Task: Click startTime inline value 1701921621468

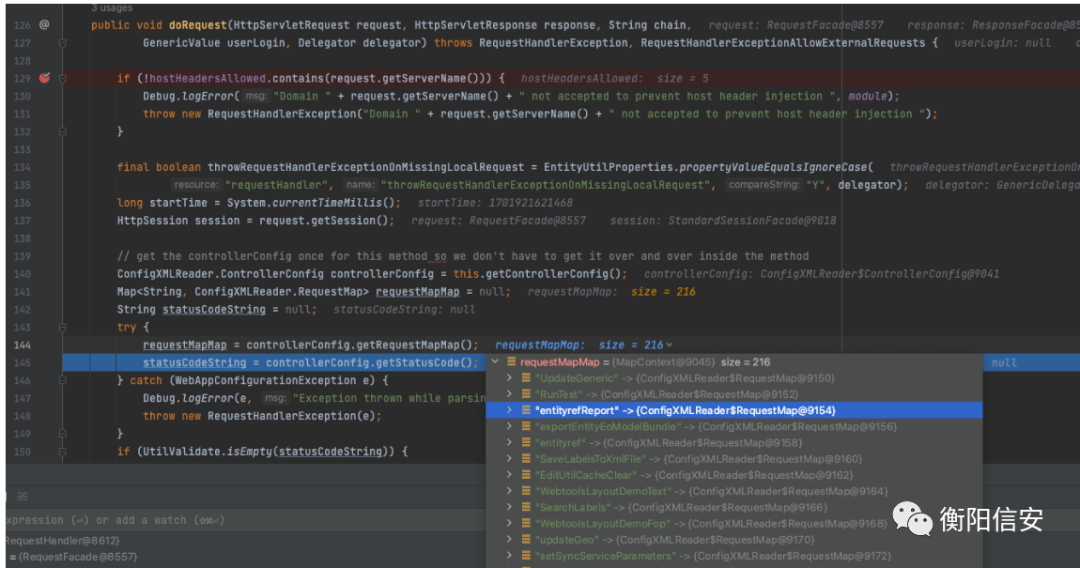Action: tap(530, 203)
